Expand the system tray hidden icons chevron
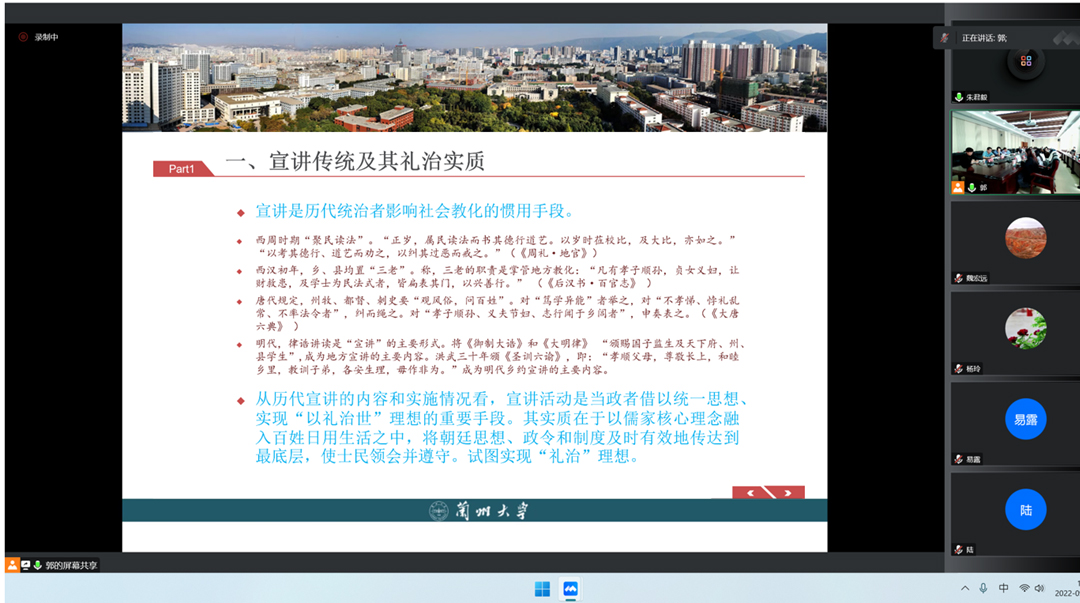Screen dimensions: 1080x603 tap(965, 589)
